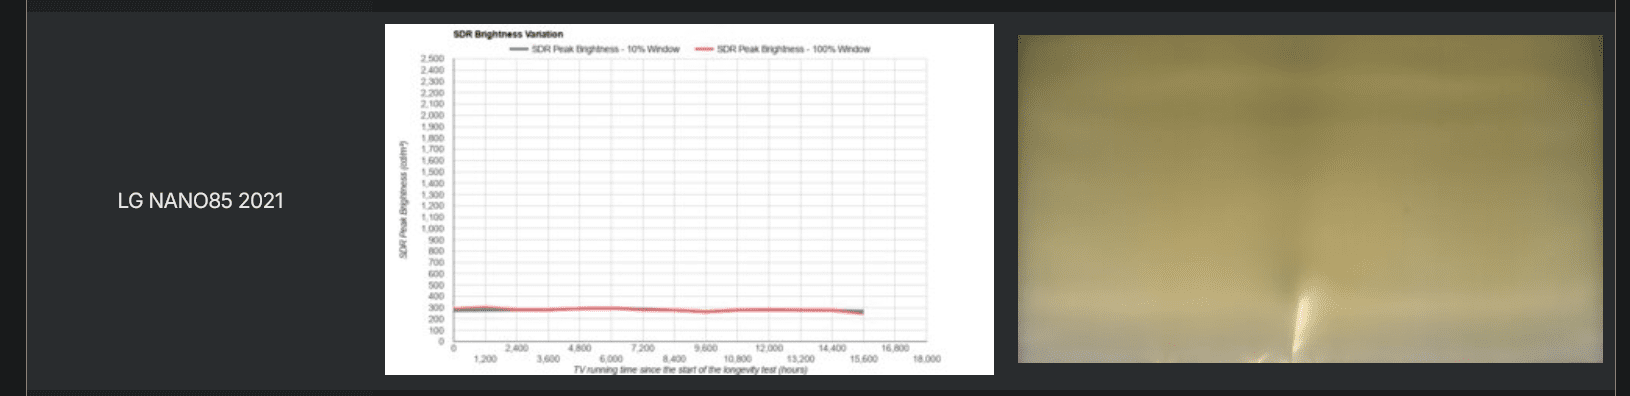The image size is (1630, 396).
Task: Click the 18,000 hours x-axis tick
Action: coord(926,358)
